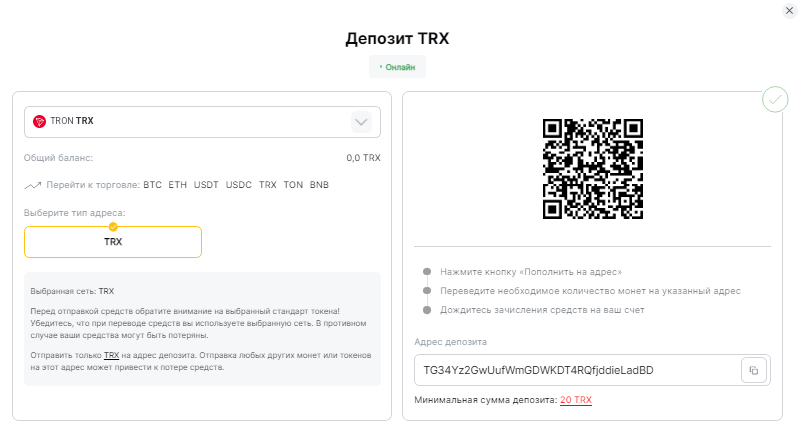The height and width of the screenshot is (436, 799).
Task: Click the green checkmark circle icon
Action: pos(775,99)
